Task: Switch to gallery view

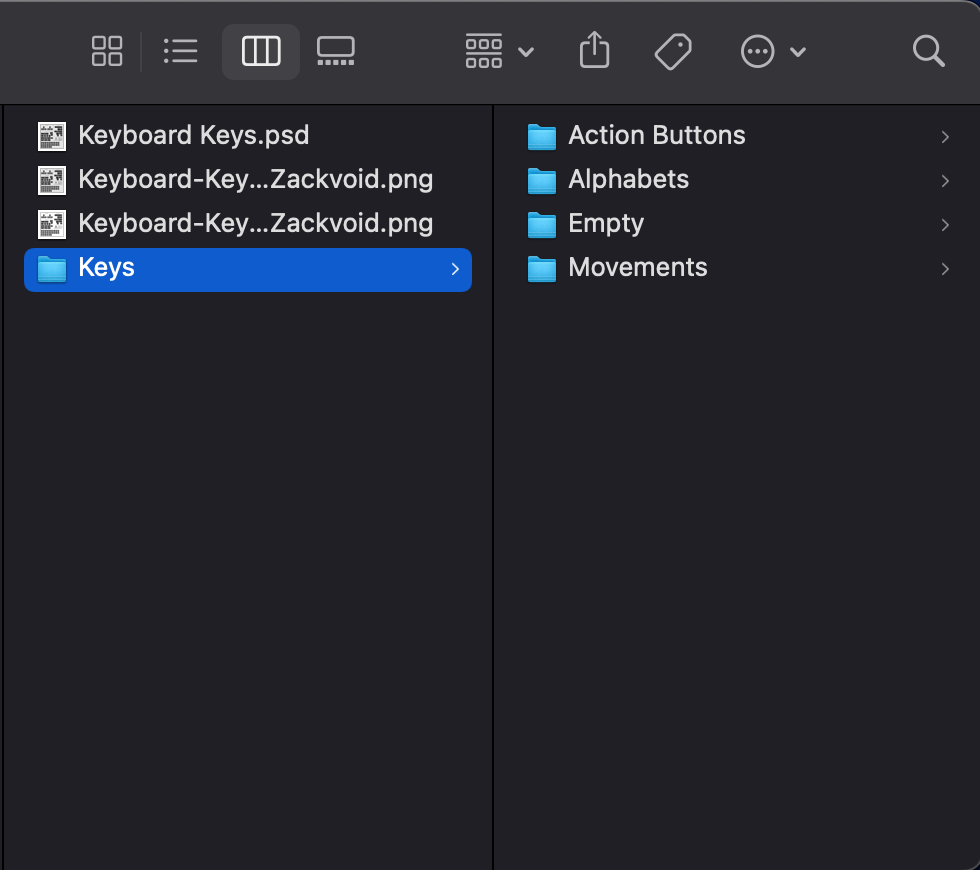Action: point(336,51)
